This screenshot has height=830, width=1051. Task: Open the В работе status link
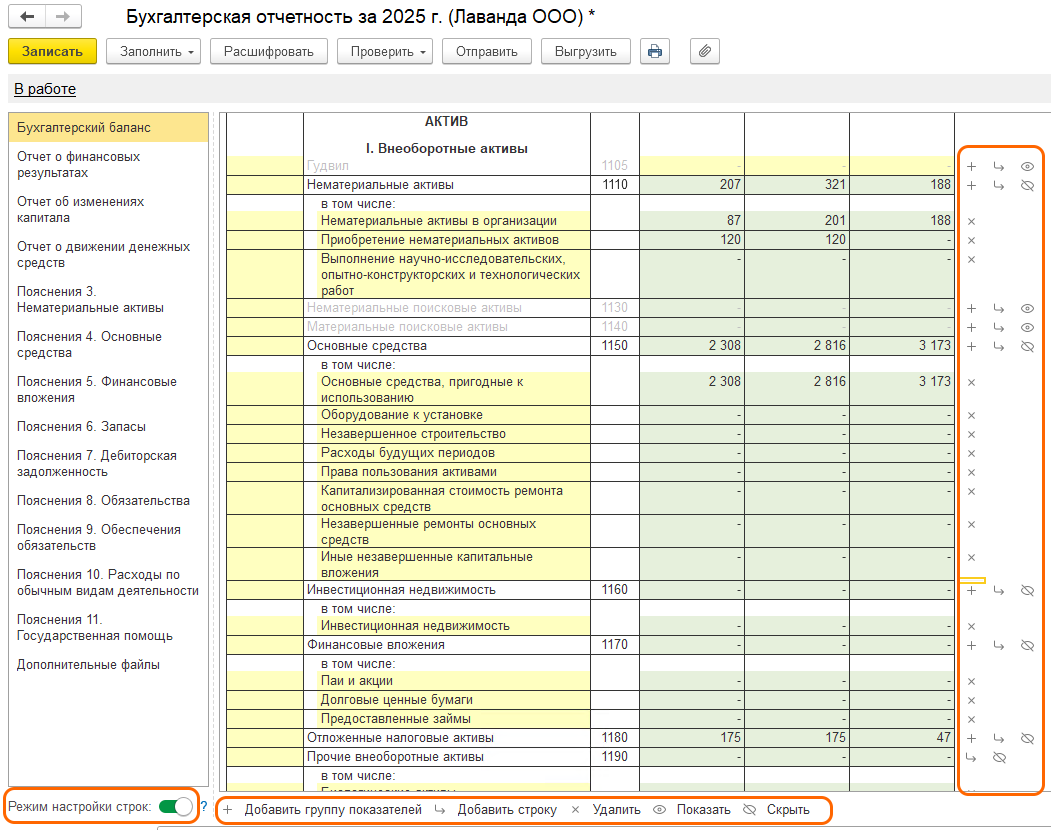pyautogui.click(x=45, y=89)
